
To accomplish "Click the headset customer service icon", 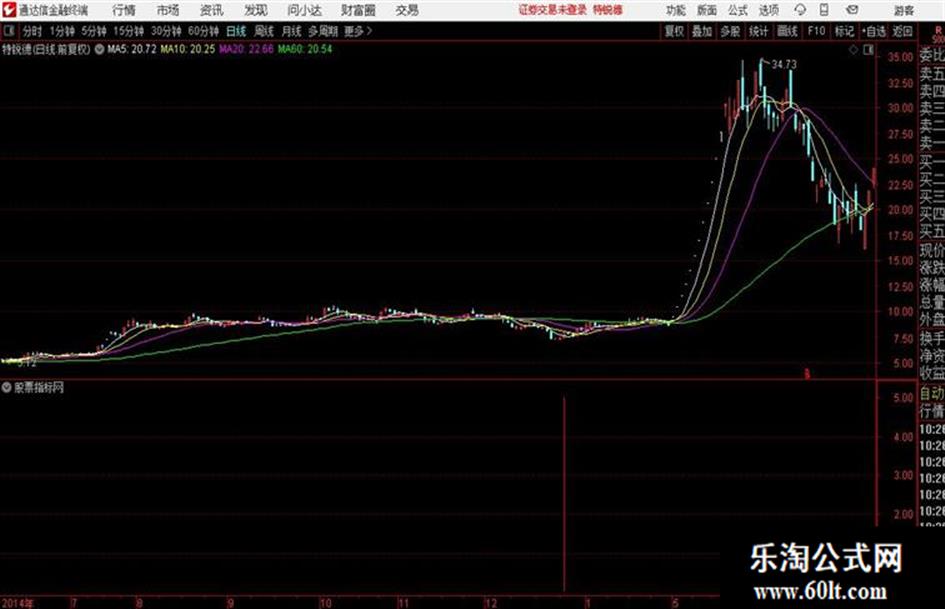I will [800, 10].
